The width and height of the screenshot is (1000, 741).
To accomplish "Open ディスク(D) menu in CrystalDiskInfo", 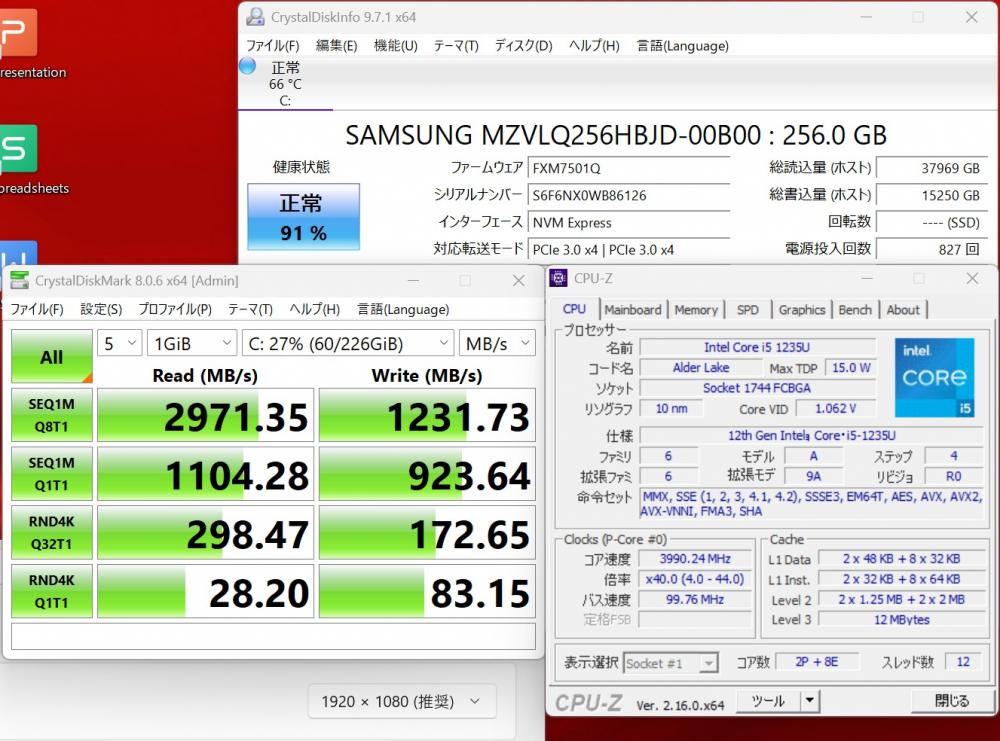I will [524, 46].
